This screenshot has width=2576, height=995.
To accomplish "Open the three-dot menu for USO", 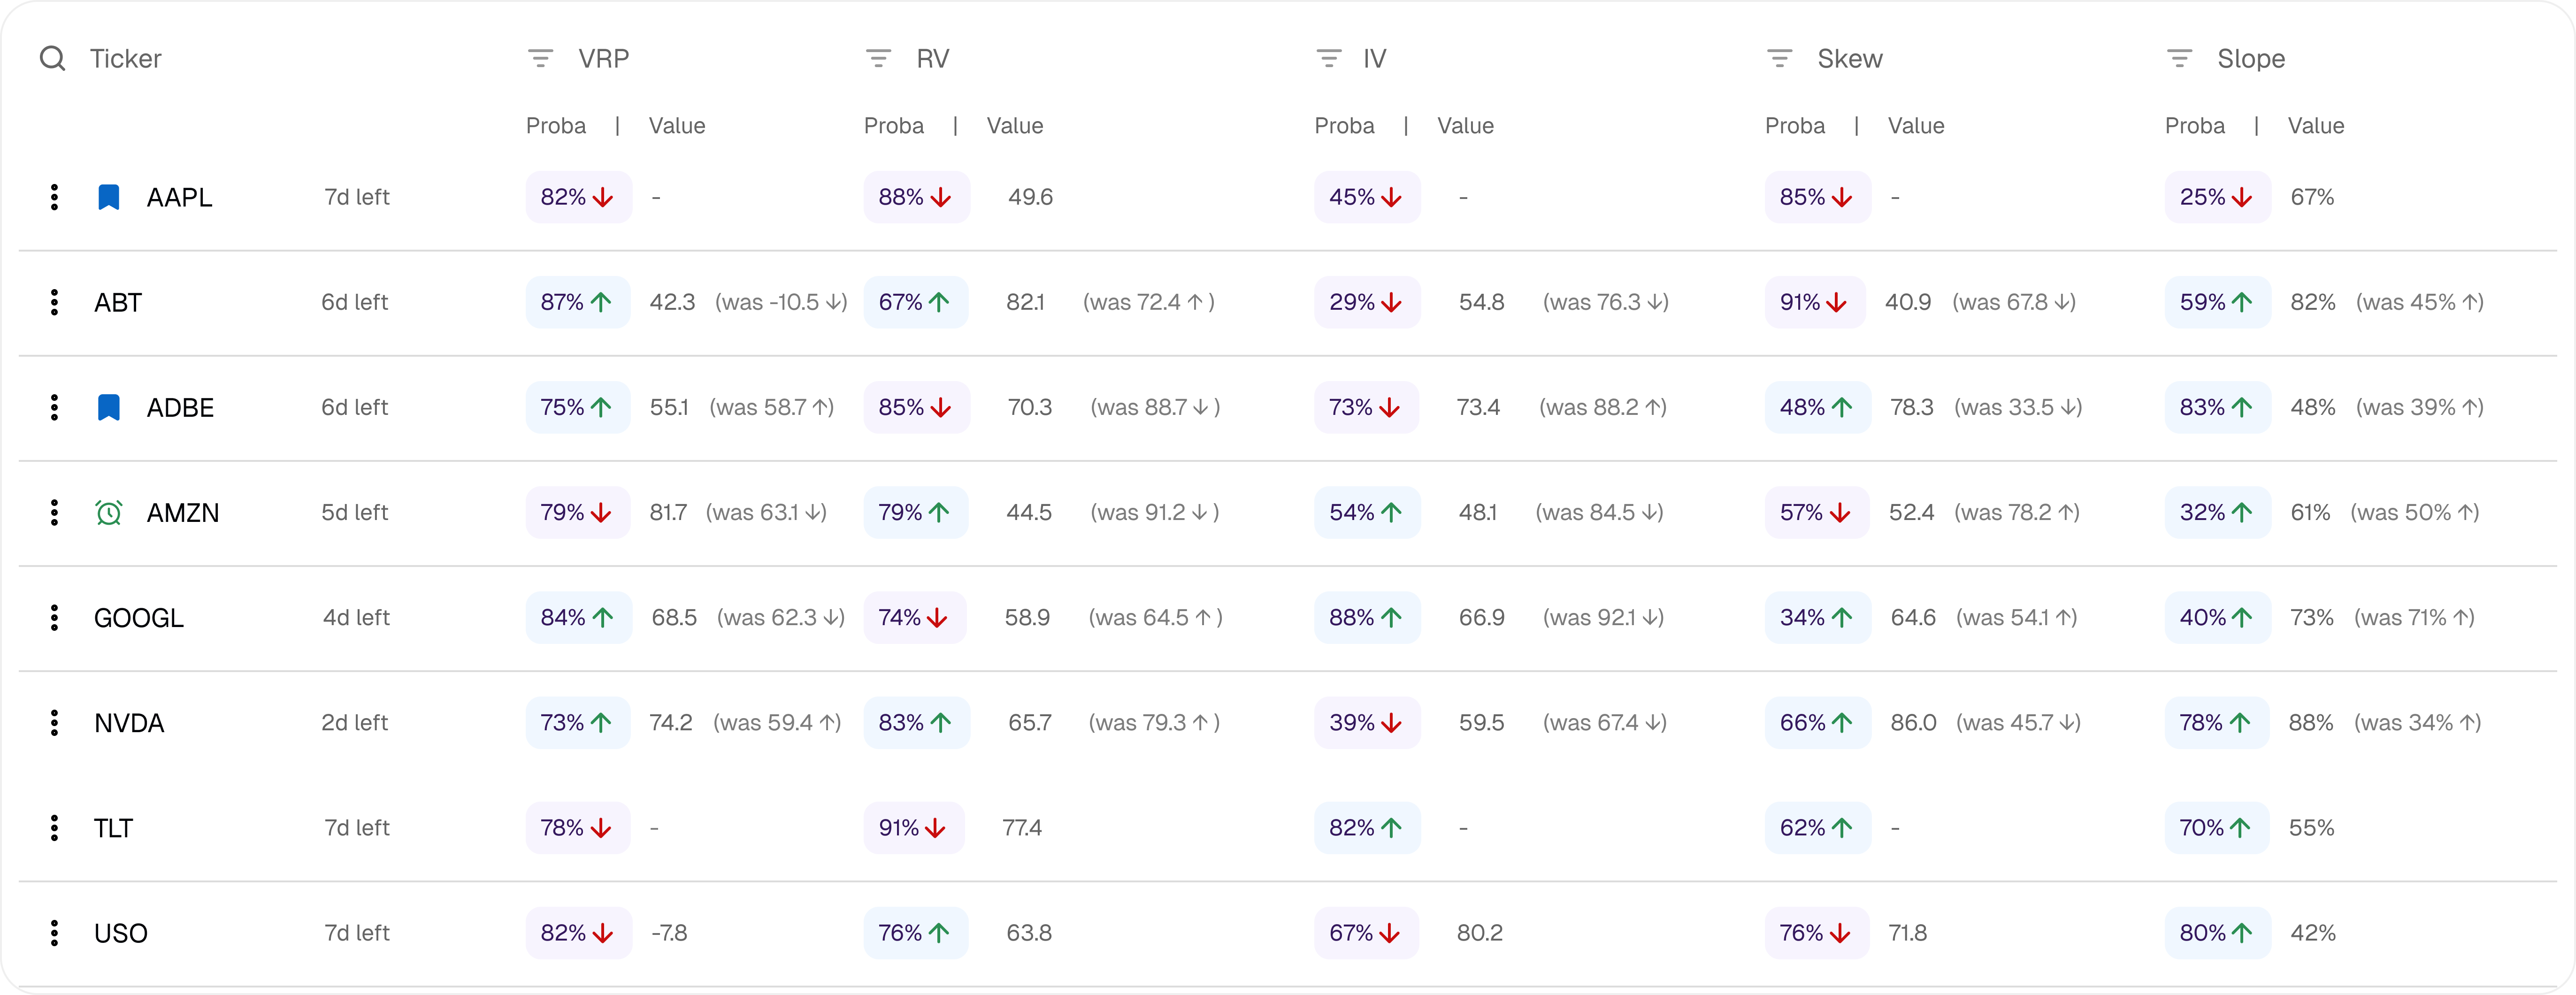I will tap(54, 933).
